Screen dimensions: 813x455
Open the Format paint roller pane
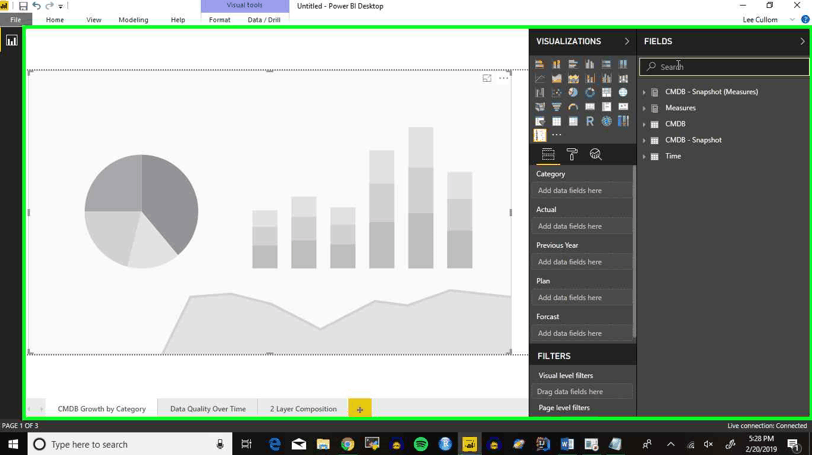pos(572,154)
